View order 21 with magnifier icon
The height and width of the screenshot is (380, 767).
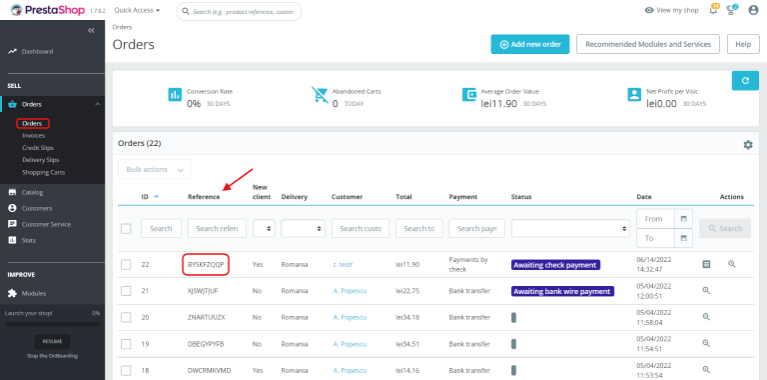pyautogui.click(x=706, y=290)
